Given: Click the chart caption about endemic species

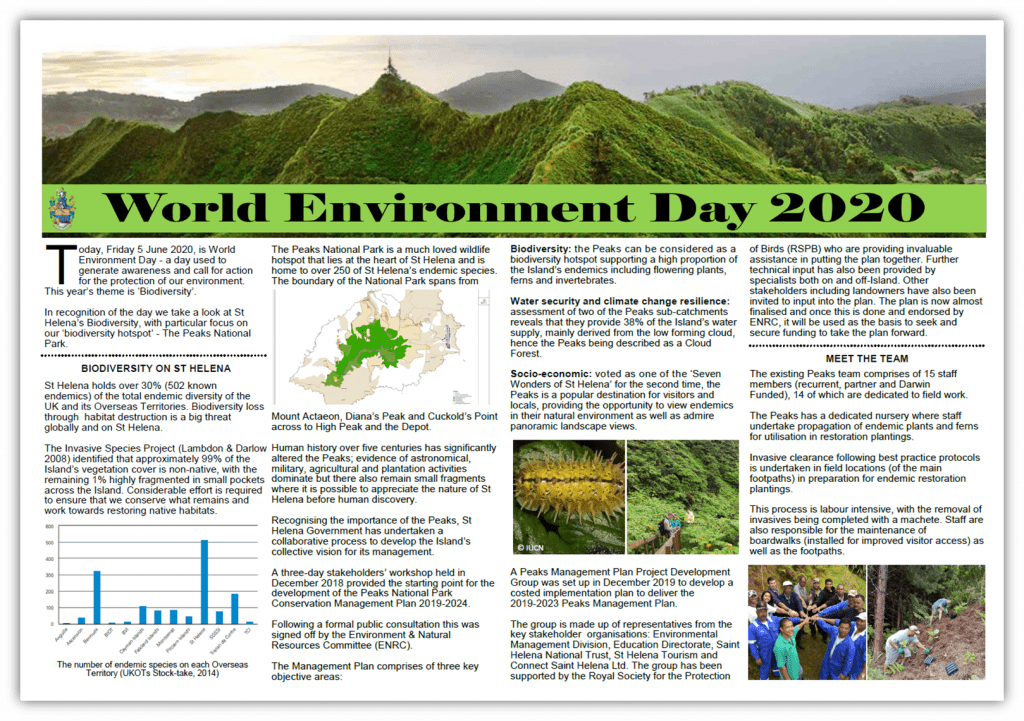Looking at the screenshot, I should click(152, 669).
